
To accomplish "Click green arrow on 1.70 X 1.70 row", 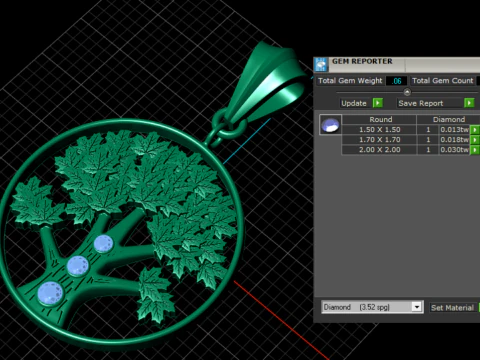I will point(475,140).
